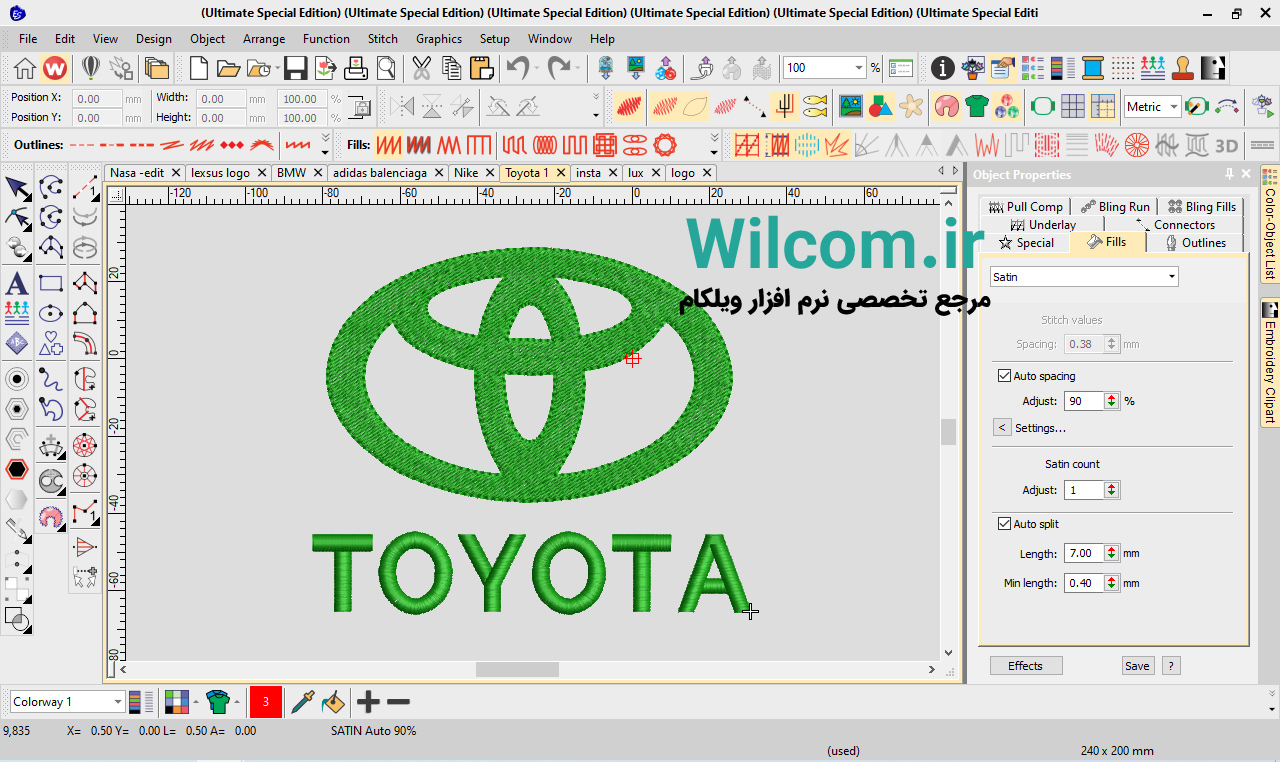Click the Save button in Object Properties
The height and width of the screenshot is (762, 1280).
pos(1137,666)
